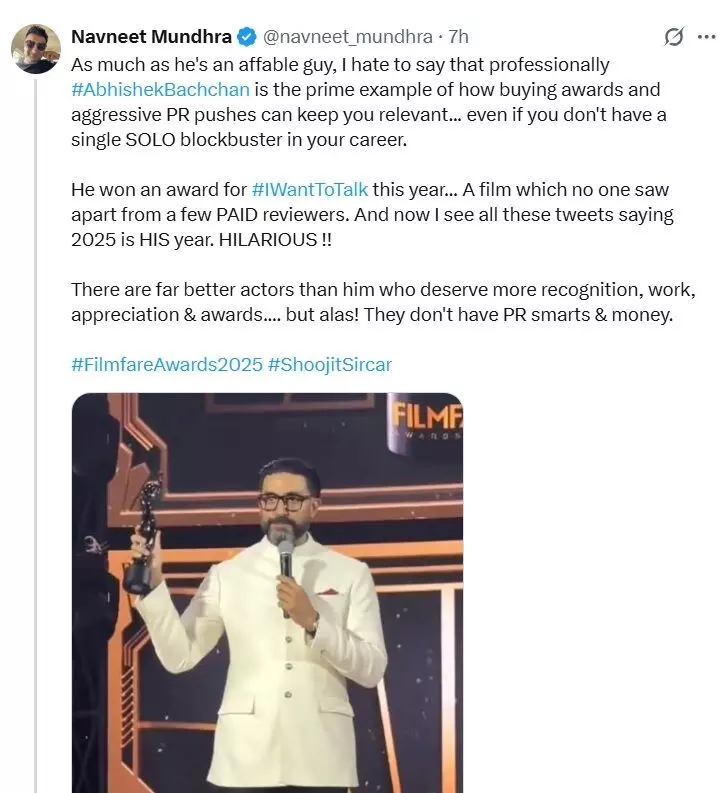Viewport: 723px width, 793px height.
Task: Click the @navneet_mundhra handle
Action: [347, 37]
